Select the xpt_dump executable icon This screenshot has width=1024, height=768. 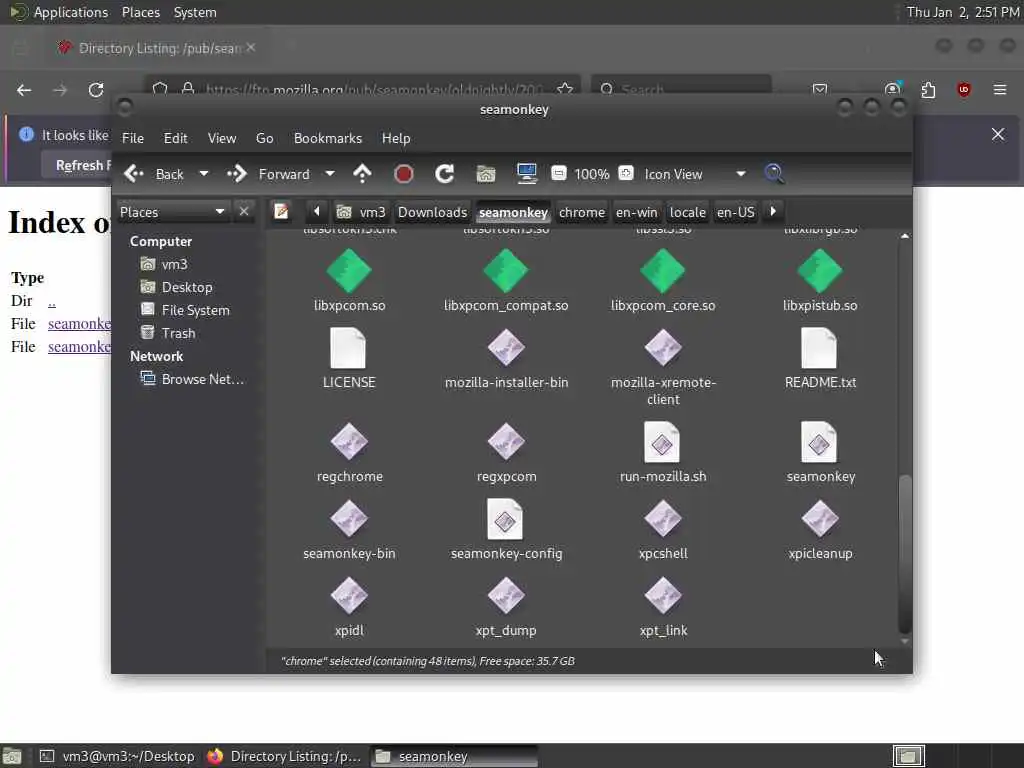pyautogui.click(x=506, y=596)
